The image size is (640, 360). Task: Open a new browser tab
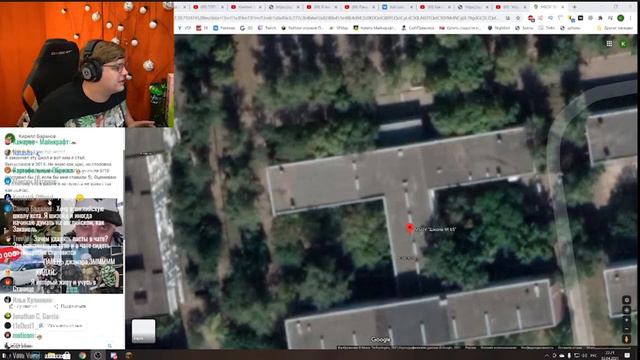pos(574,7)
